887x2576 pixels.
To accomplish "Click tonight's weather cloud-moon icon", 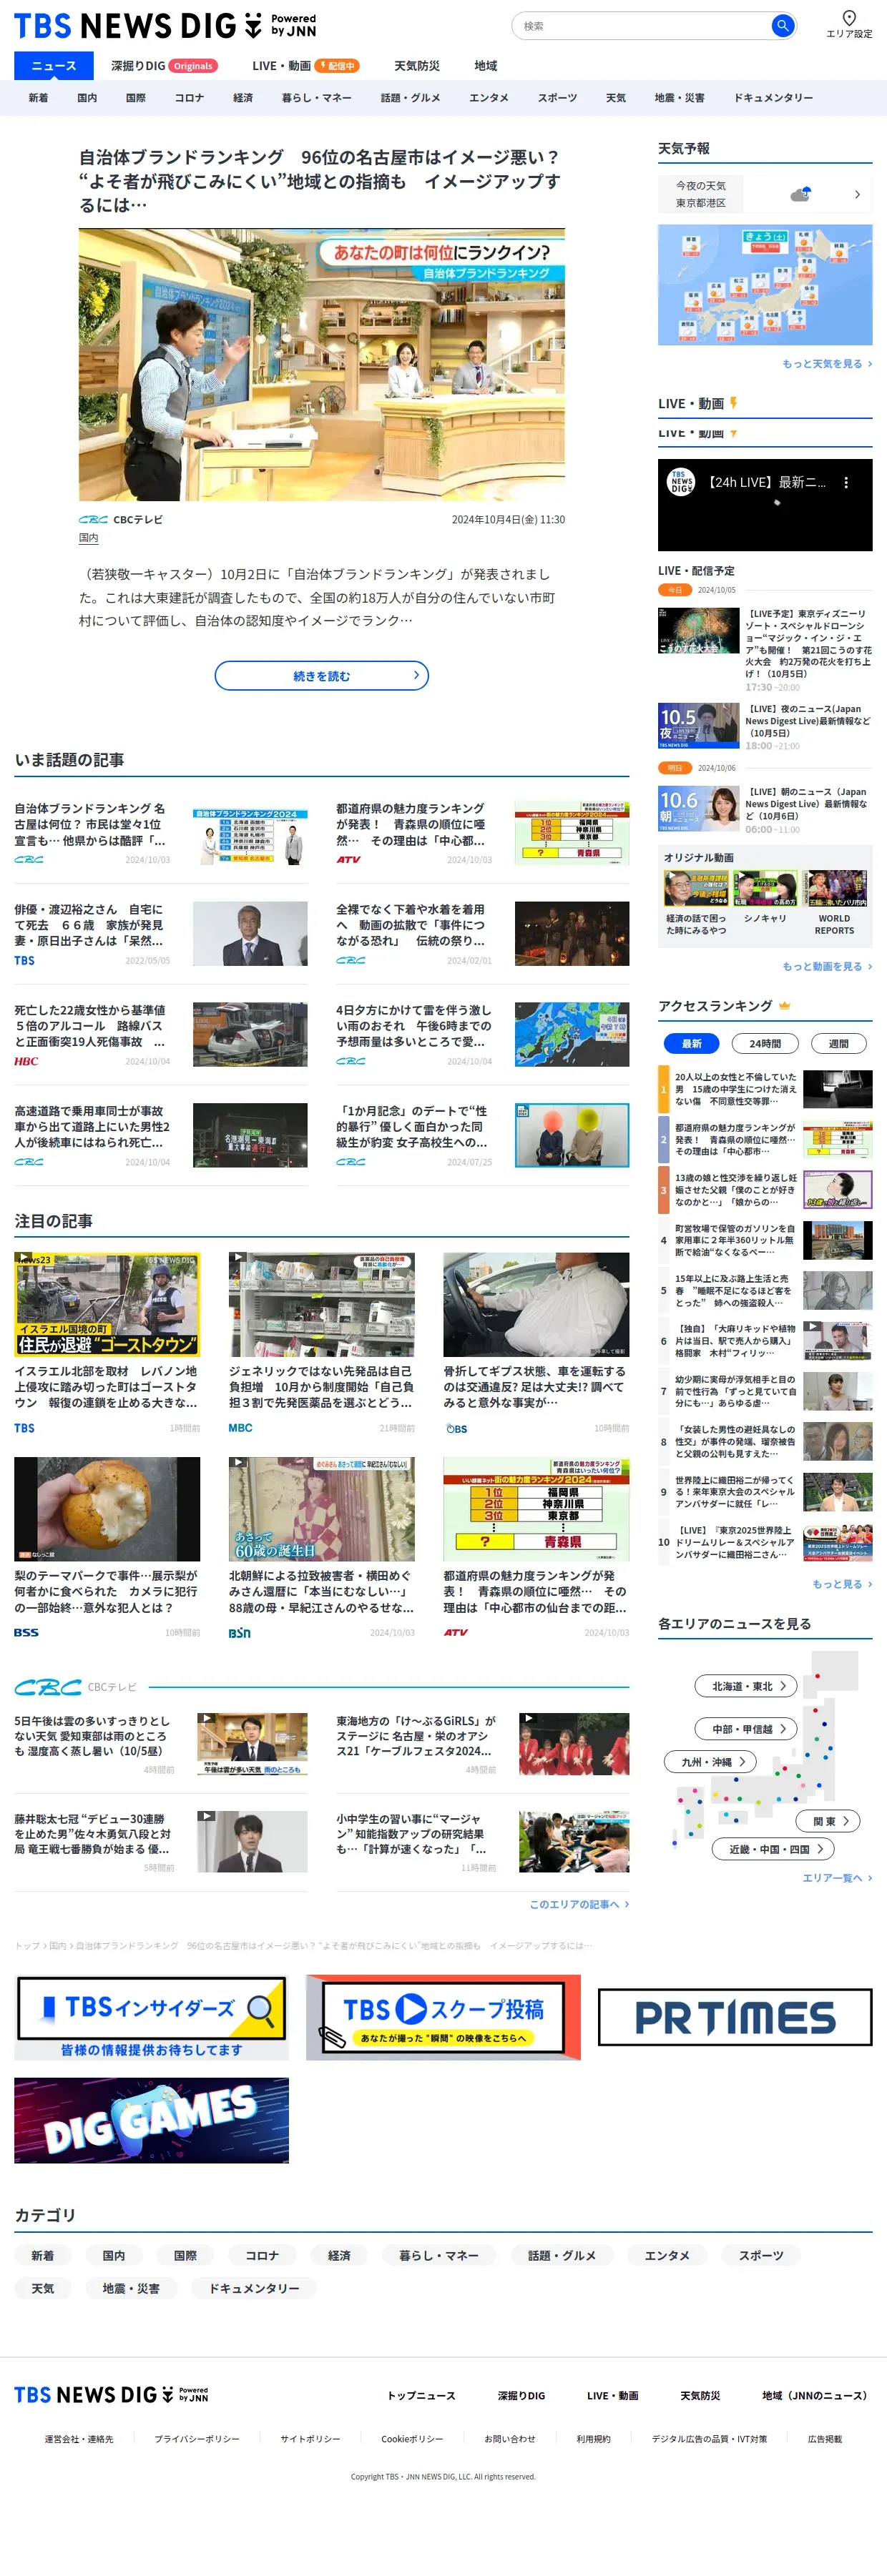I will pos(800,194).
